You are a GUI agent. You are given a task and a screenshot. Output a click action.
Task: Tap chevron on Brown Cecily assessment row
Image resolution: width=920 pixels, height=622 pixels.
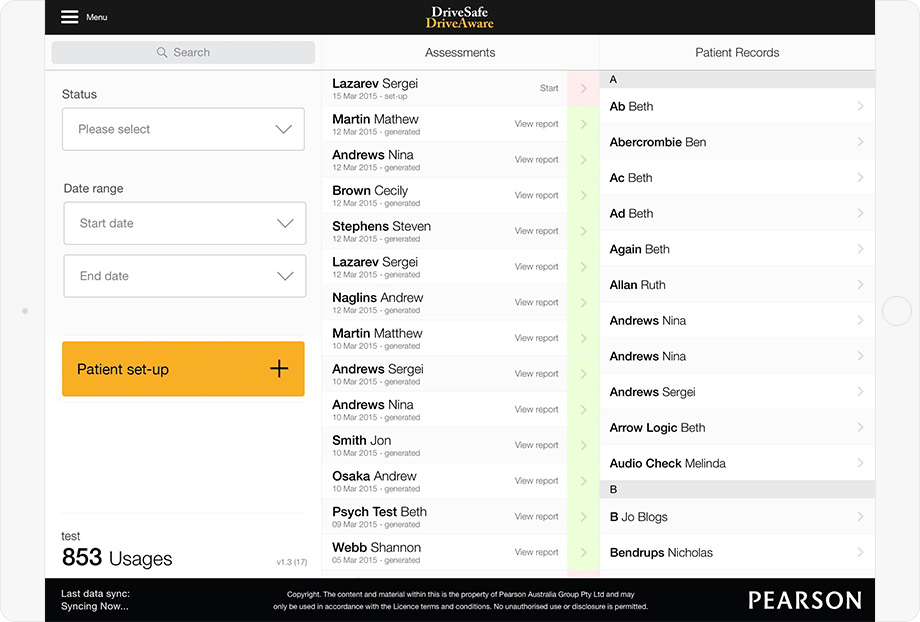(x=583, y=196)
